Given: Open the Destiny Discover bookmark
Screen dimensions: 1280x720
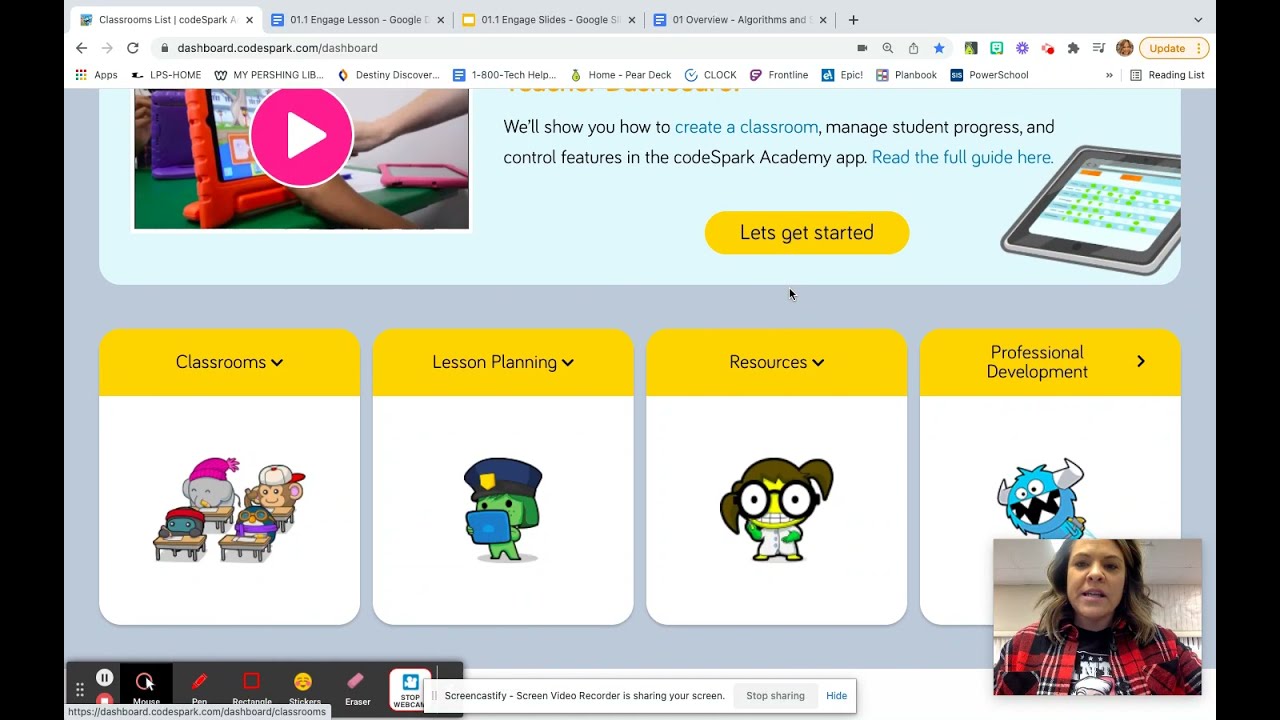Looking at the screenshot, I should [388, 75].
